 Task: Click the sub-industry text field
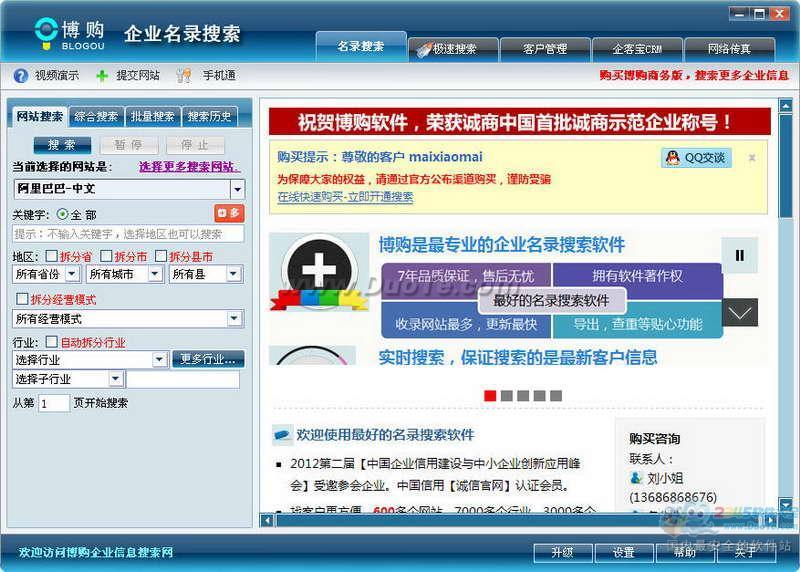pos(183,379)
